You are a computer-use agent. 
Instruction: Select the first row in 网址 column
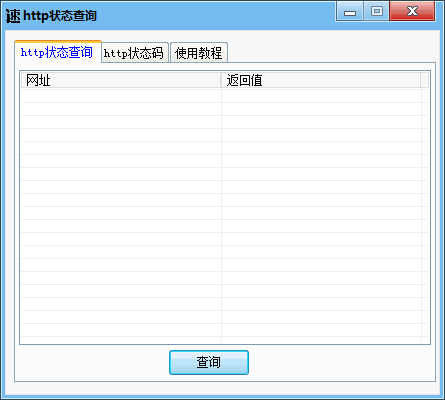point(121,96)
